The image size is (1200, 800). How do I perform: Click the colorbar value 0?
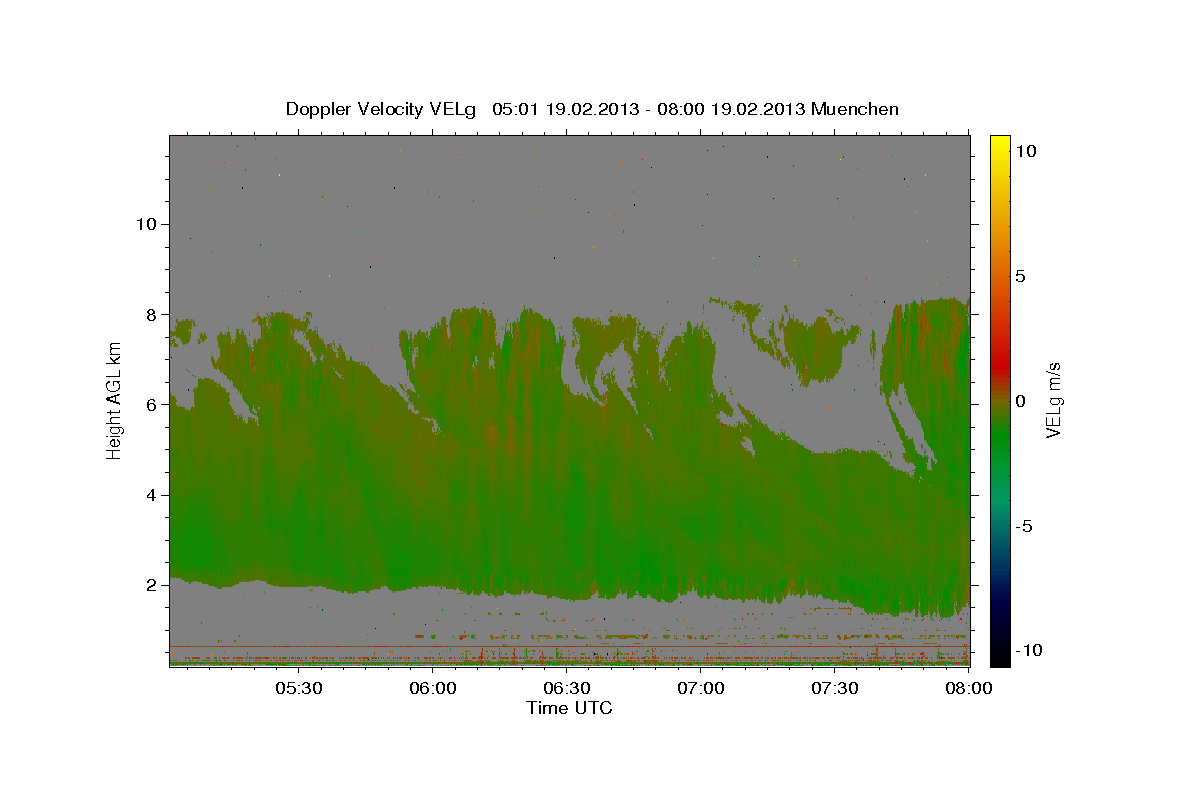[x=1021, y=401]
